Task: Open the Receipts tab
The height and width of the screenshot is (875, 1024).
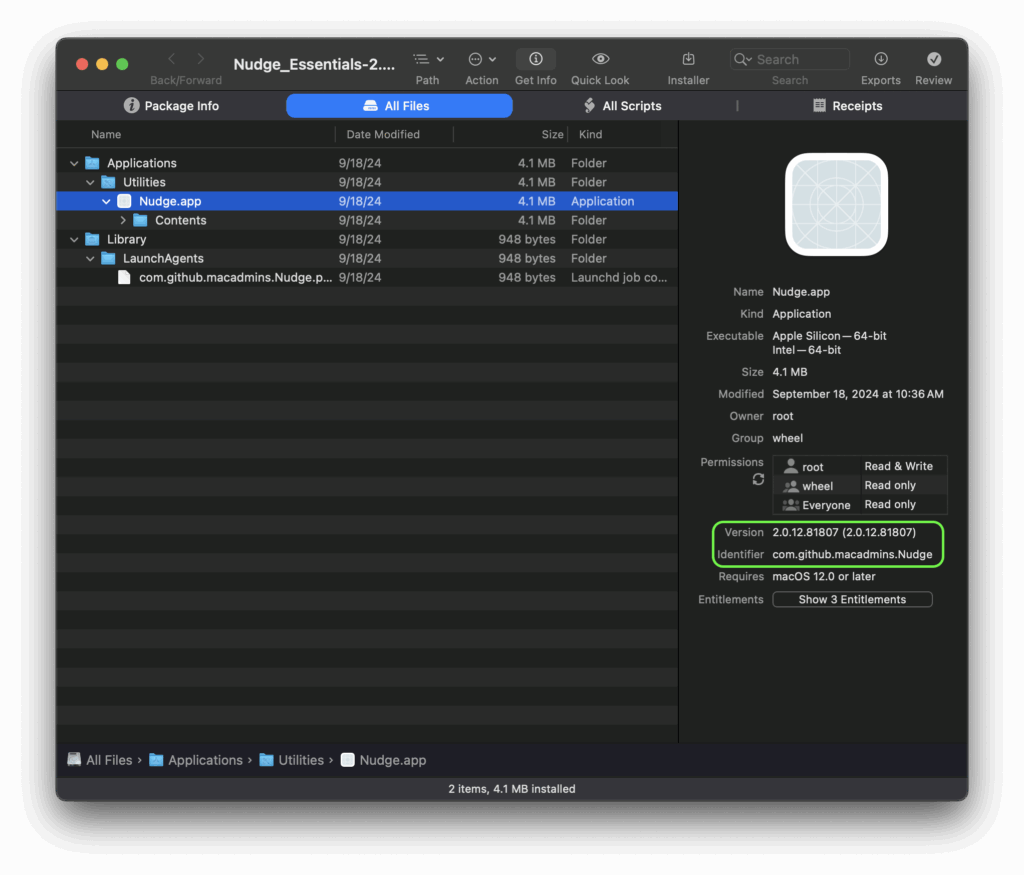Action: pos(847,106)
